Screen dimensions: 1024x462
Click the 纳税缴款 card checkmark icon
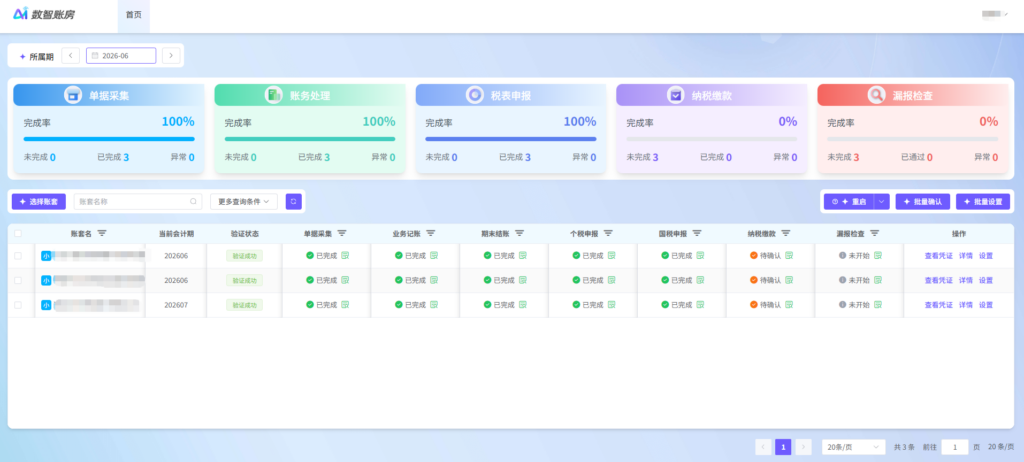(675, 95)
